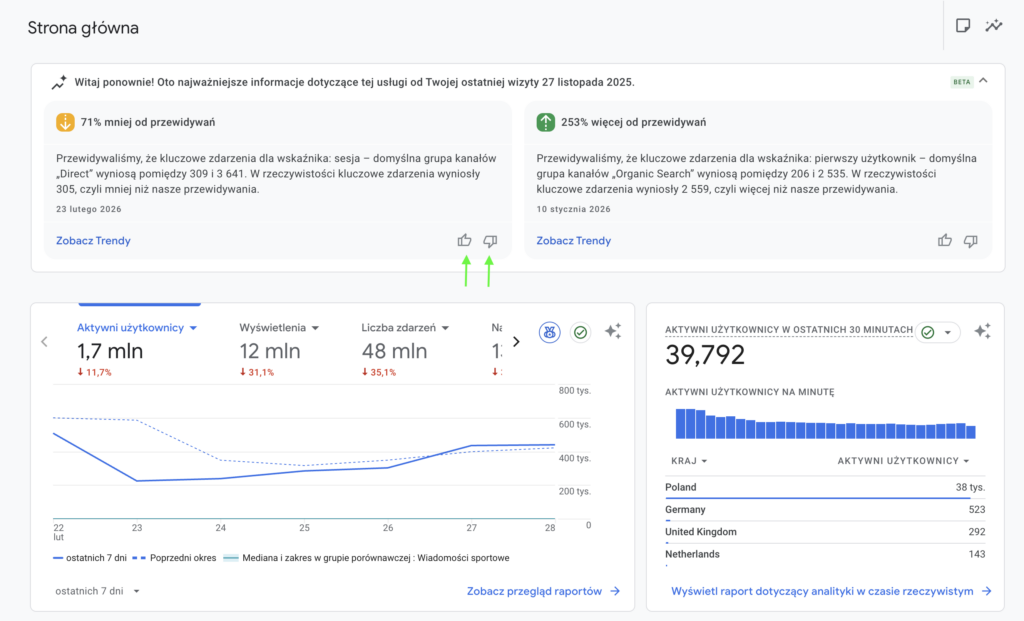Open the 'Zobacz przegląd raportów' link
This screenshot has width=1024, height=621.
543,591
